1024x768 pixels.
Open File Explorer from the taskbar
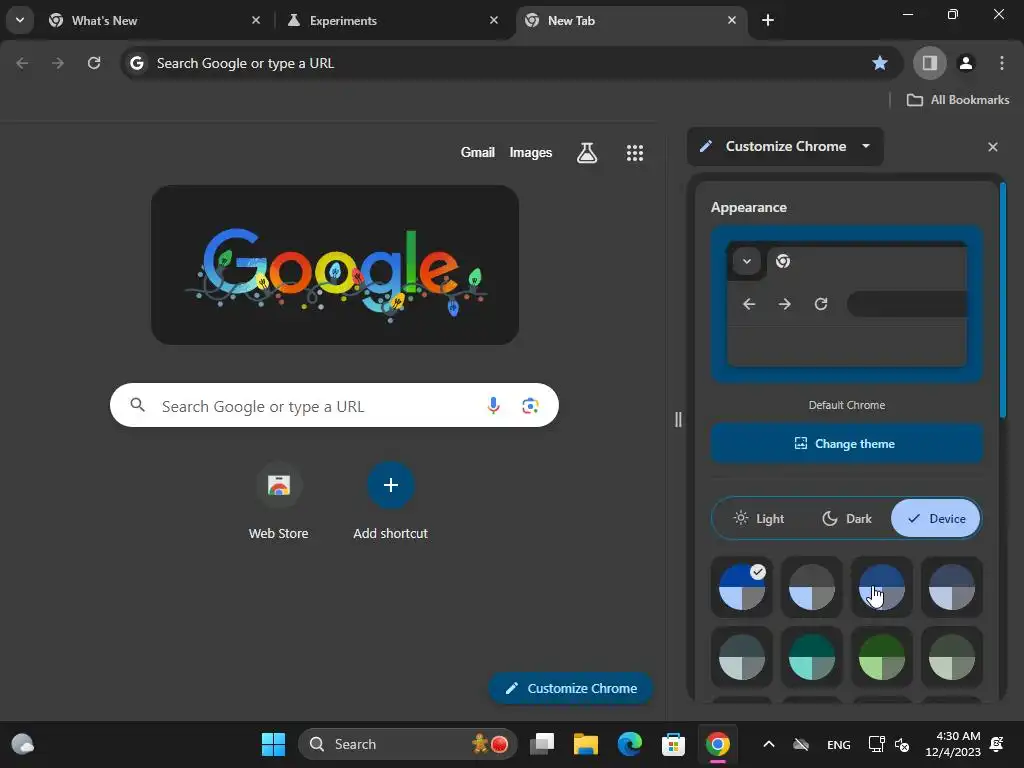(586, 744)
